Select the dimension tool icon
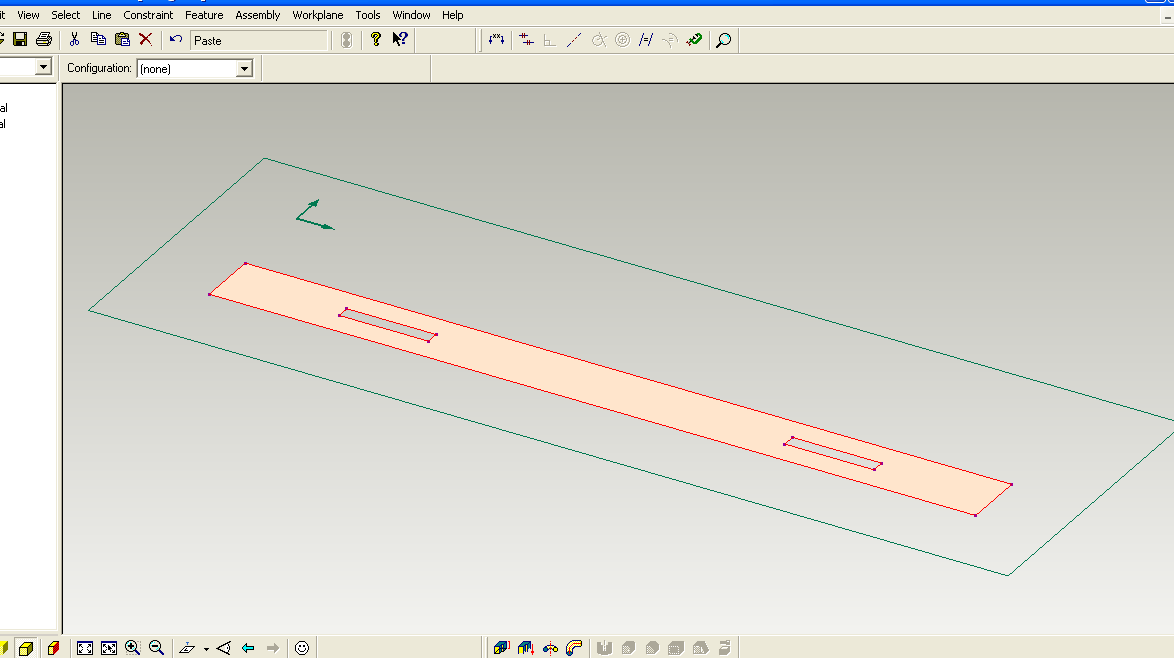This screenshot has width=1174, height=658. tap(496, 40)
